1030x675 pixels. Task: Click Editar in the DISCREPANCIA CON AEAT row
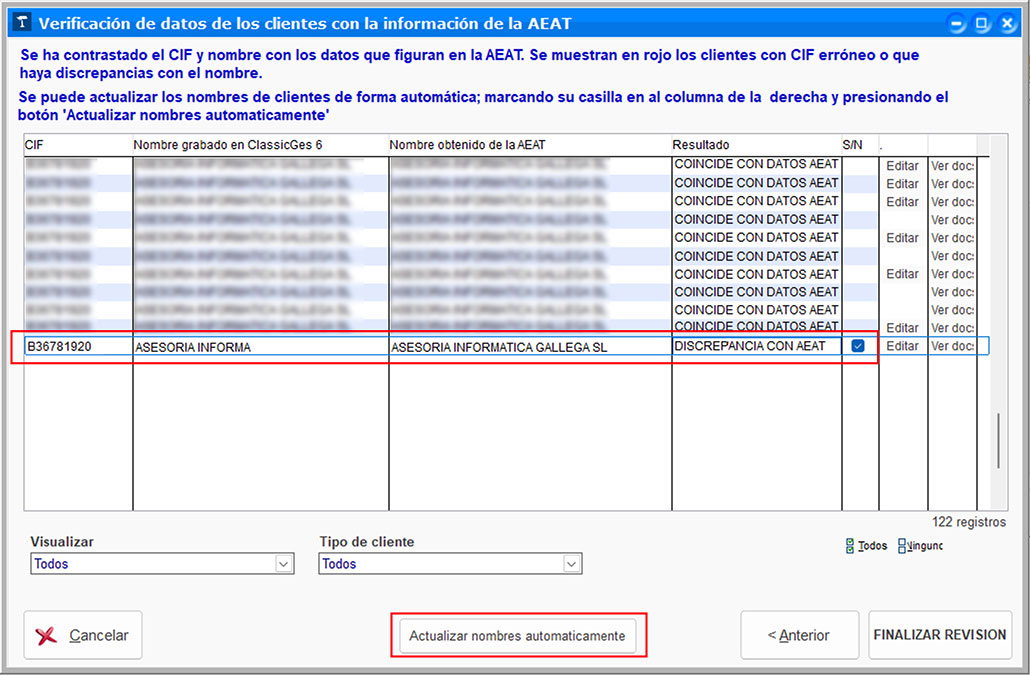point(902,346)
